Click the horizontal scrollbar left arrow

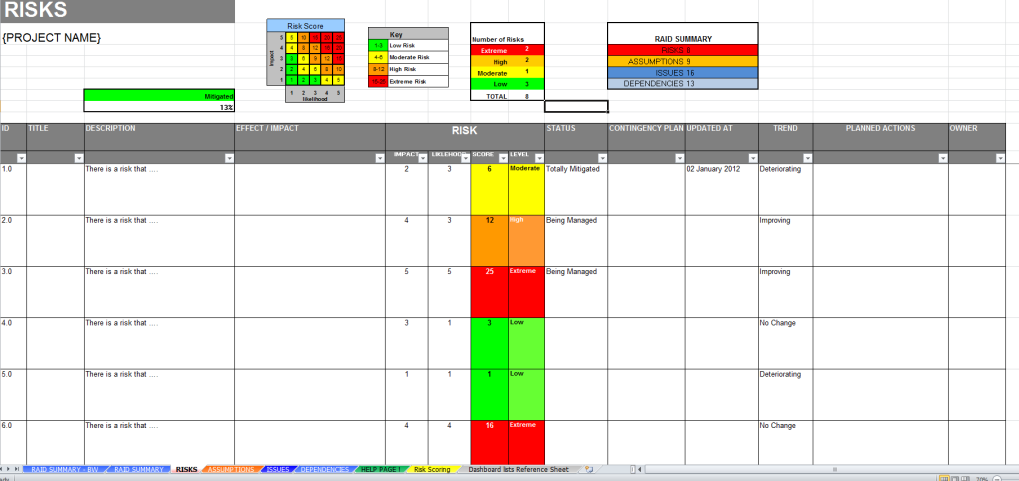[x=640, y=469]
